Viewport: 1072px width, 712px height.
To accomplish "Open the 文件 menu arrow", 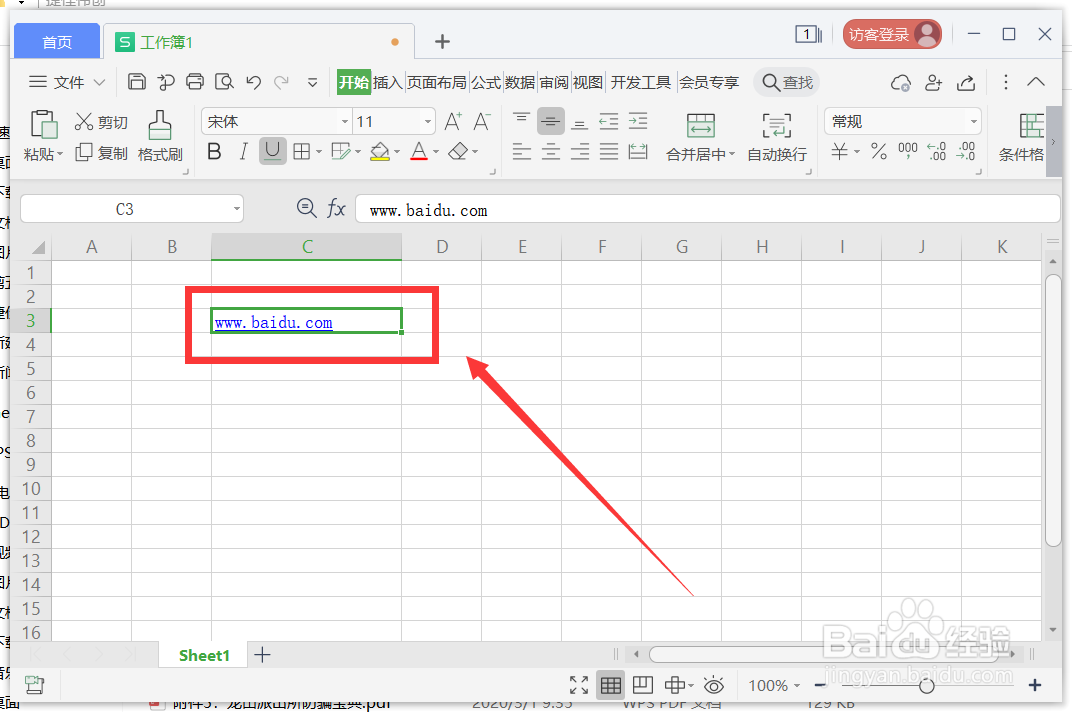I will [x=99, y=83].
